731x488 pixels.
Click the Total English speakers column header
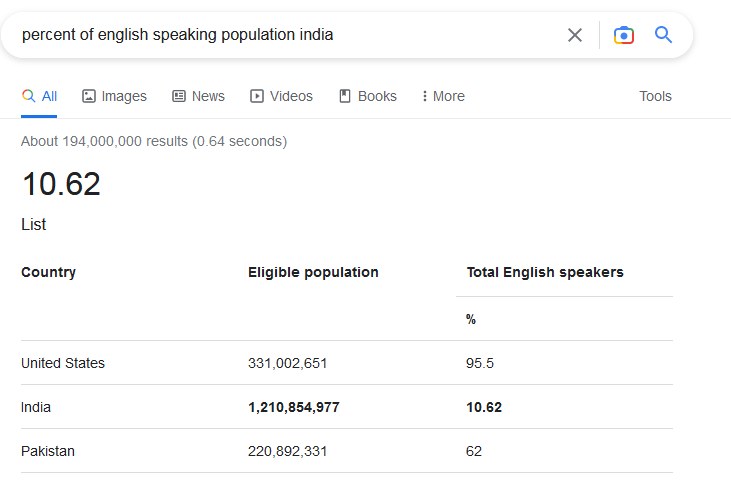[x=545, y=272]
